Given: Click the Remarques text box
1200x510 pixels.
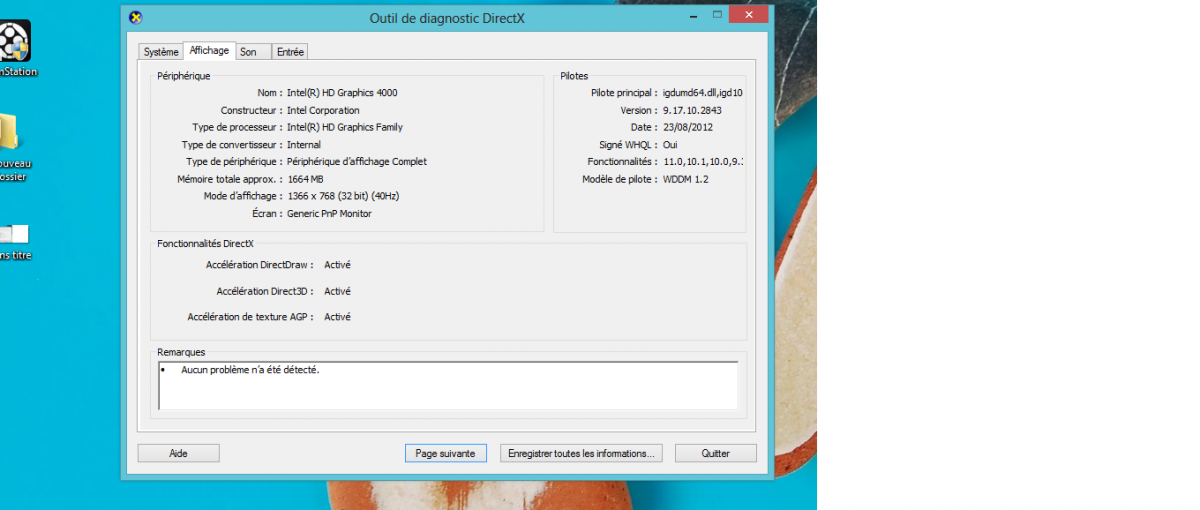Looking at the screenshot, I should point(448,386).
